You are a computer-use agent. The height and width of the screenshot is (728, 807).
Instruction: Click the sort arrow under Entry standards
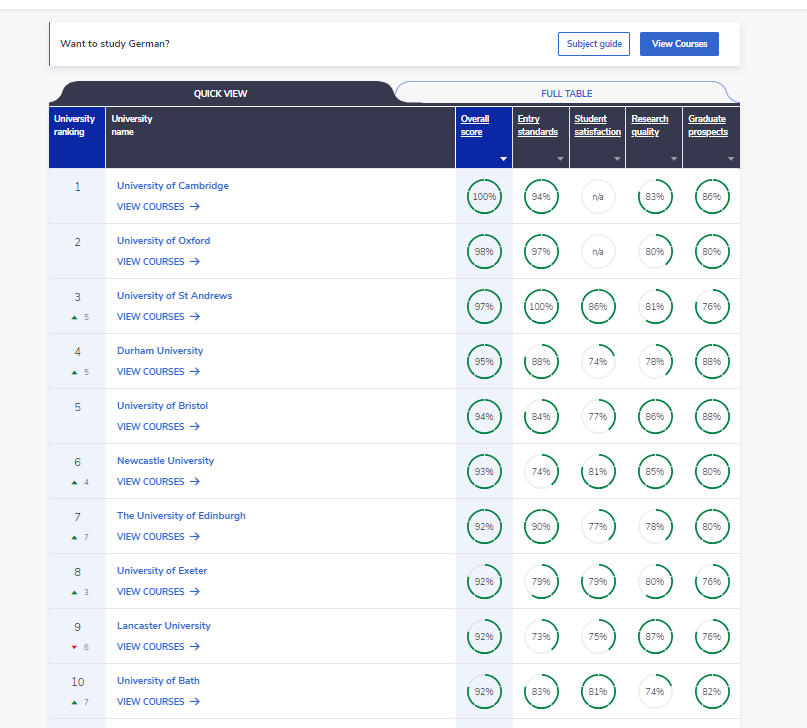560,159
